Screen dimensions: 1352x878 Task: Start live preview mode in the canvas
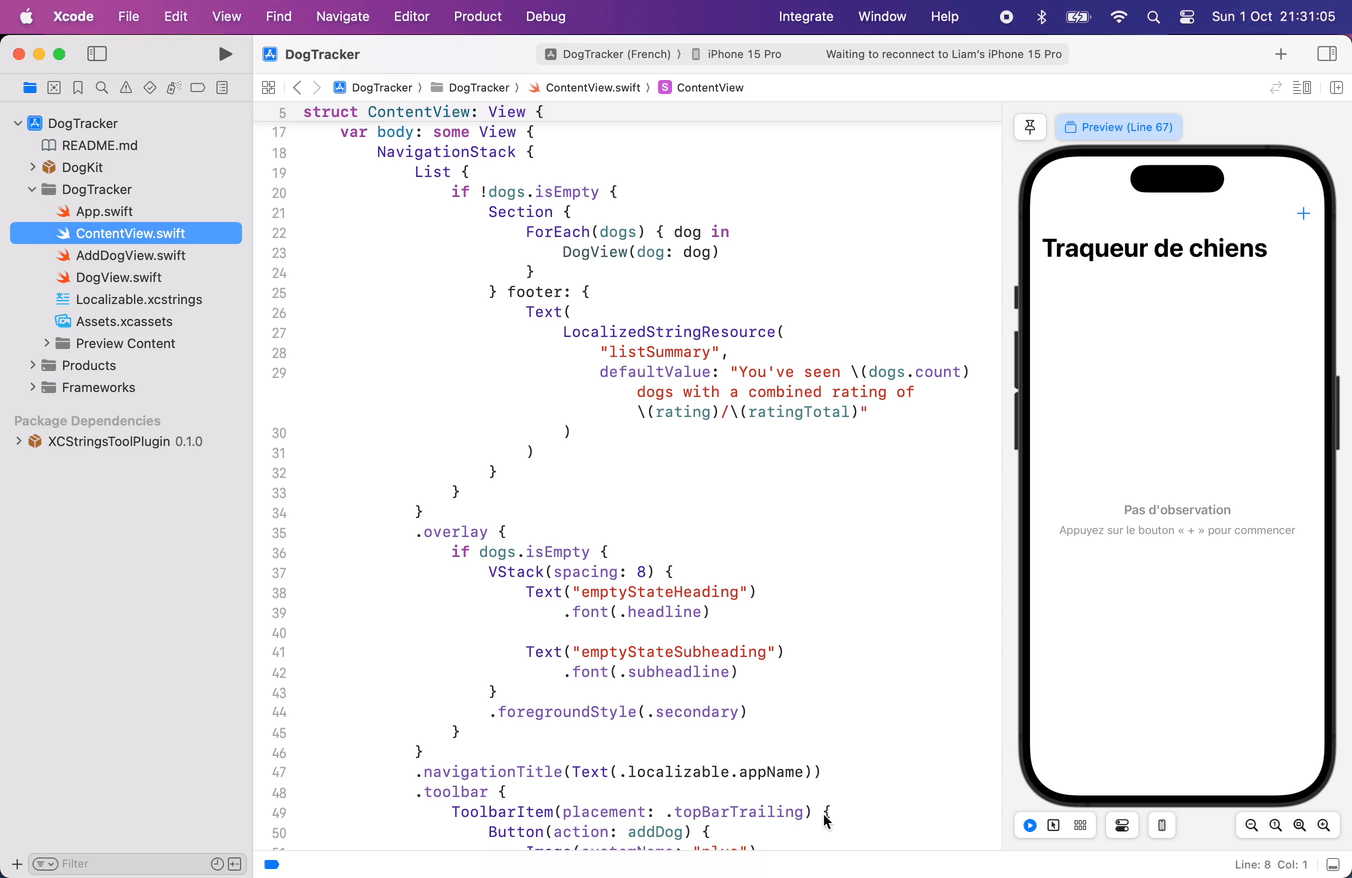pyautogui.click(x=1030, y=825)
